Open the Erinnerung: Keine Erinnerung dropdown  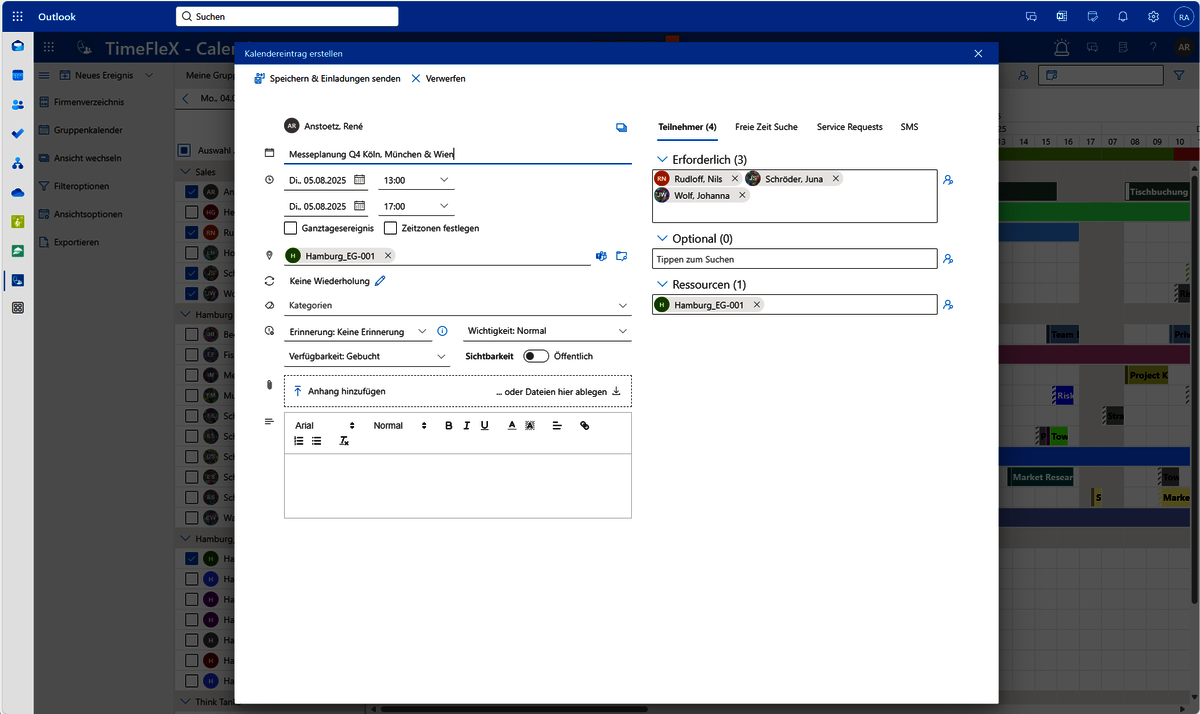pyautogui.click(x=358, y=331)
